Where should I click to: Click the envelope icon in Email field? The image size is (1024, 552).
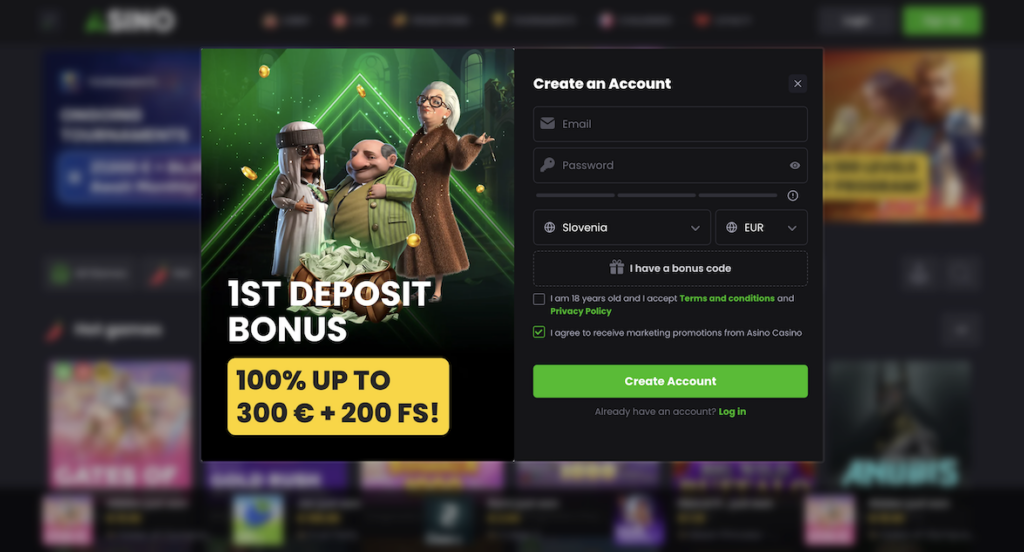click(x=547, y=123)
